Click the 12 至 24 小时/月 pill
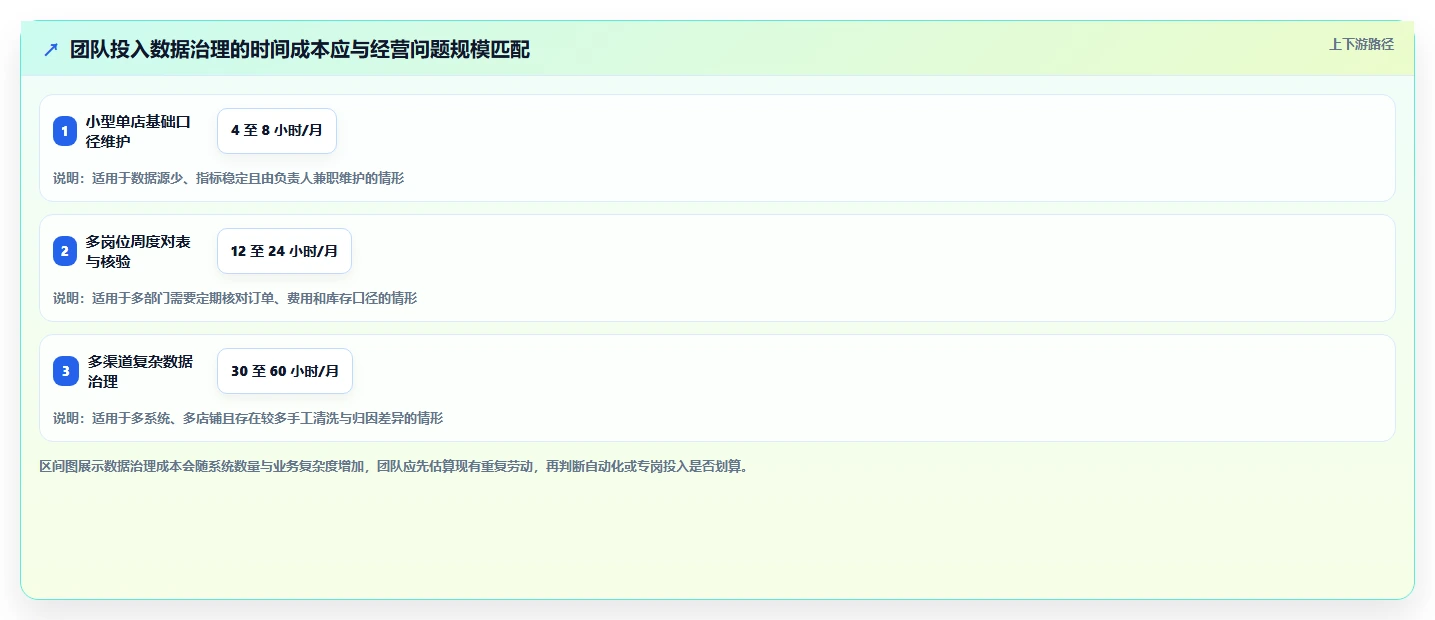The image size is (1435, 620). [284, 251]
